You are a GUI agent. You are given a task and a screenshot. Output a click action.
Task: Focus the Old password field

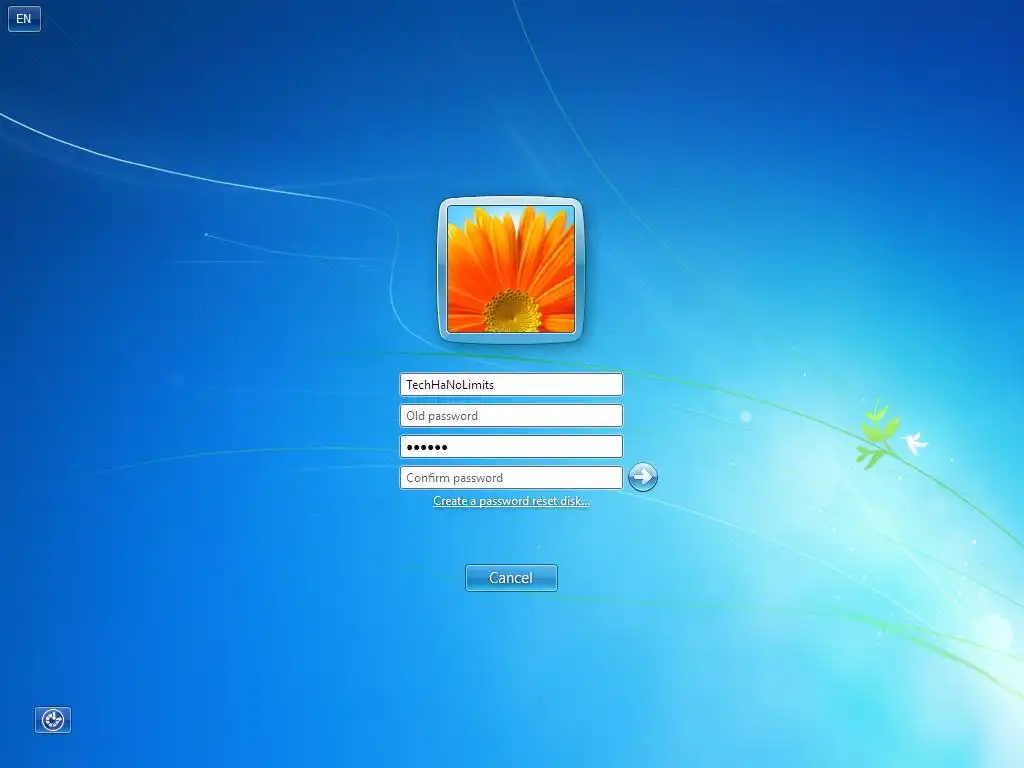point(511,416)
